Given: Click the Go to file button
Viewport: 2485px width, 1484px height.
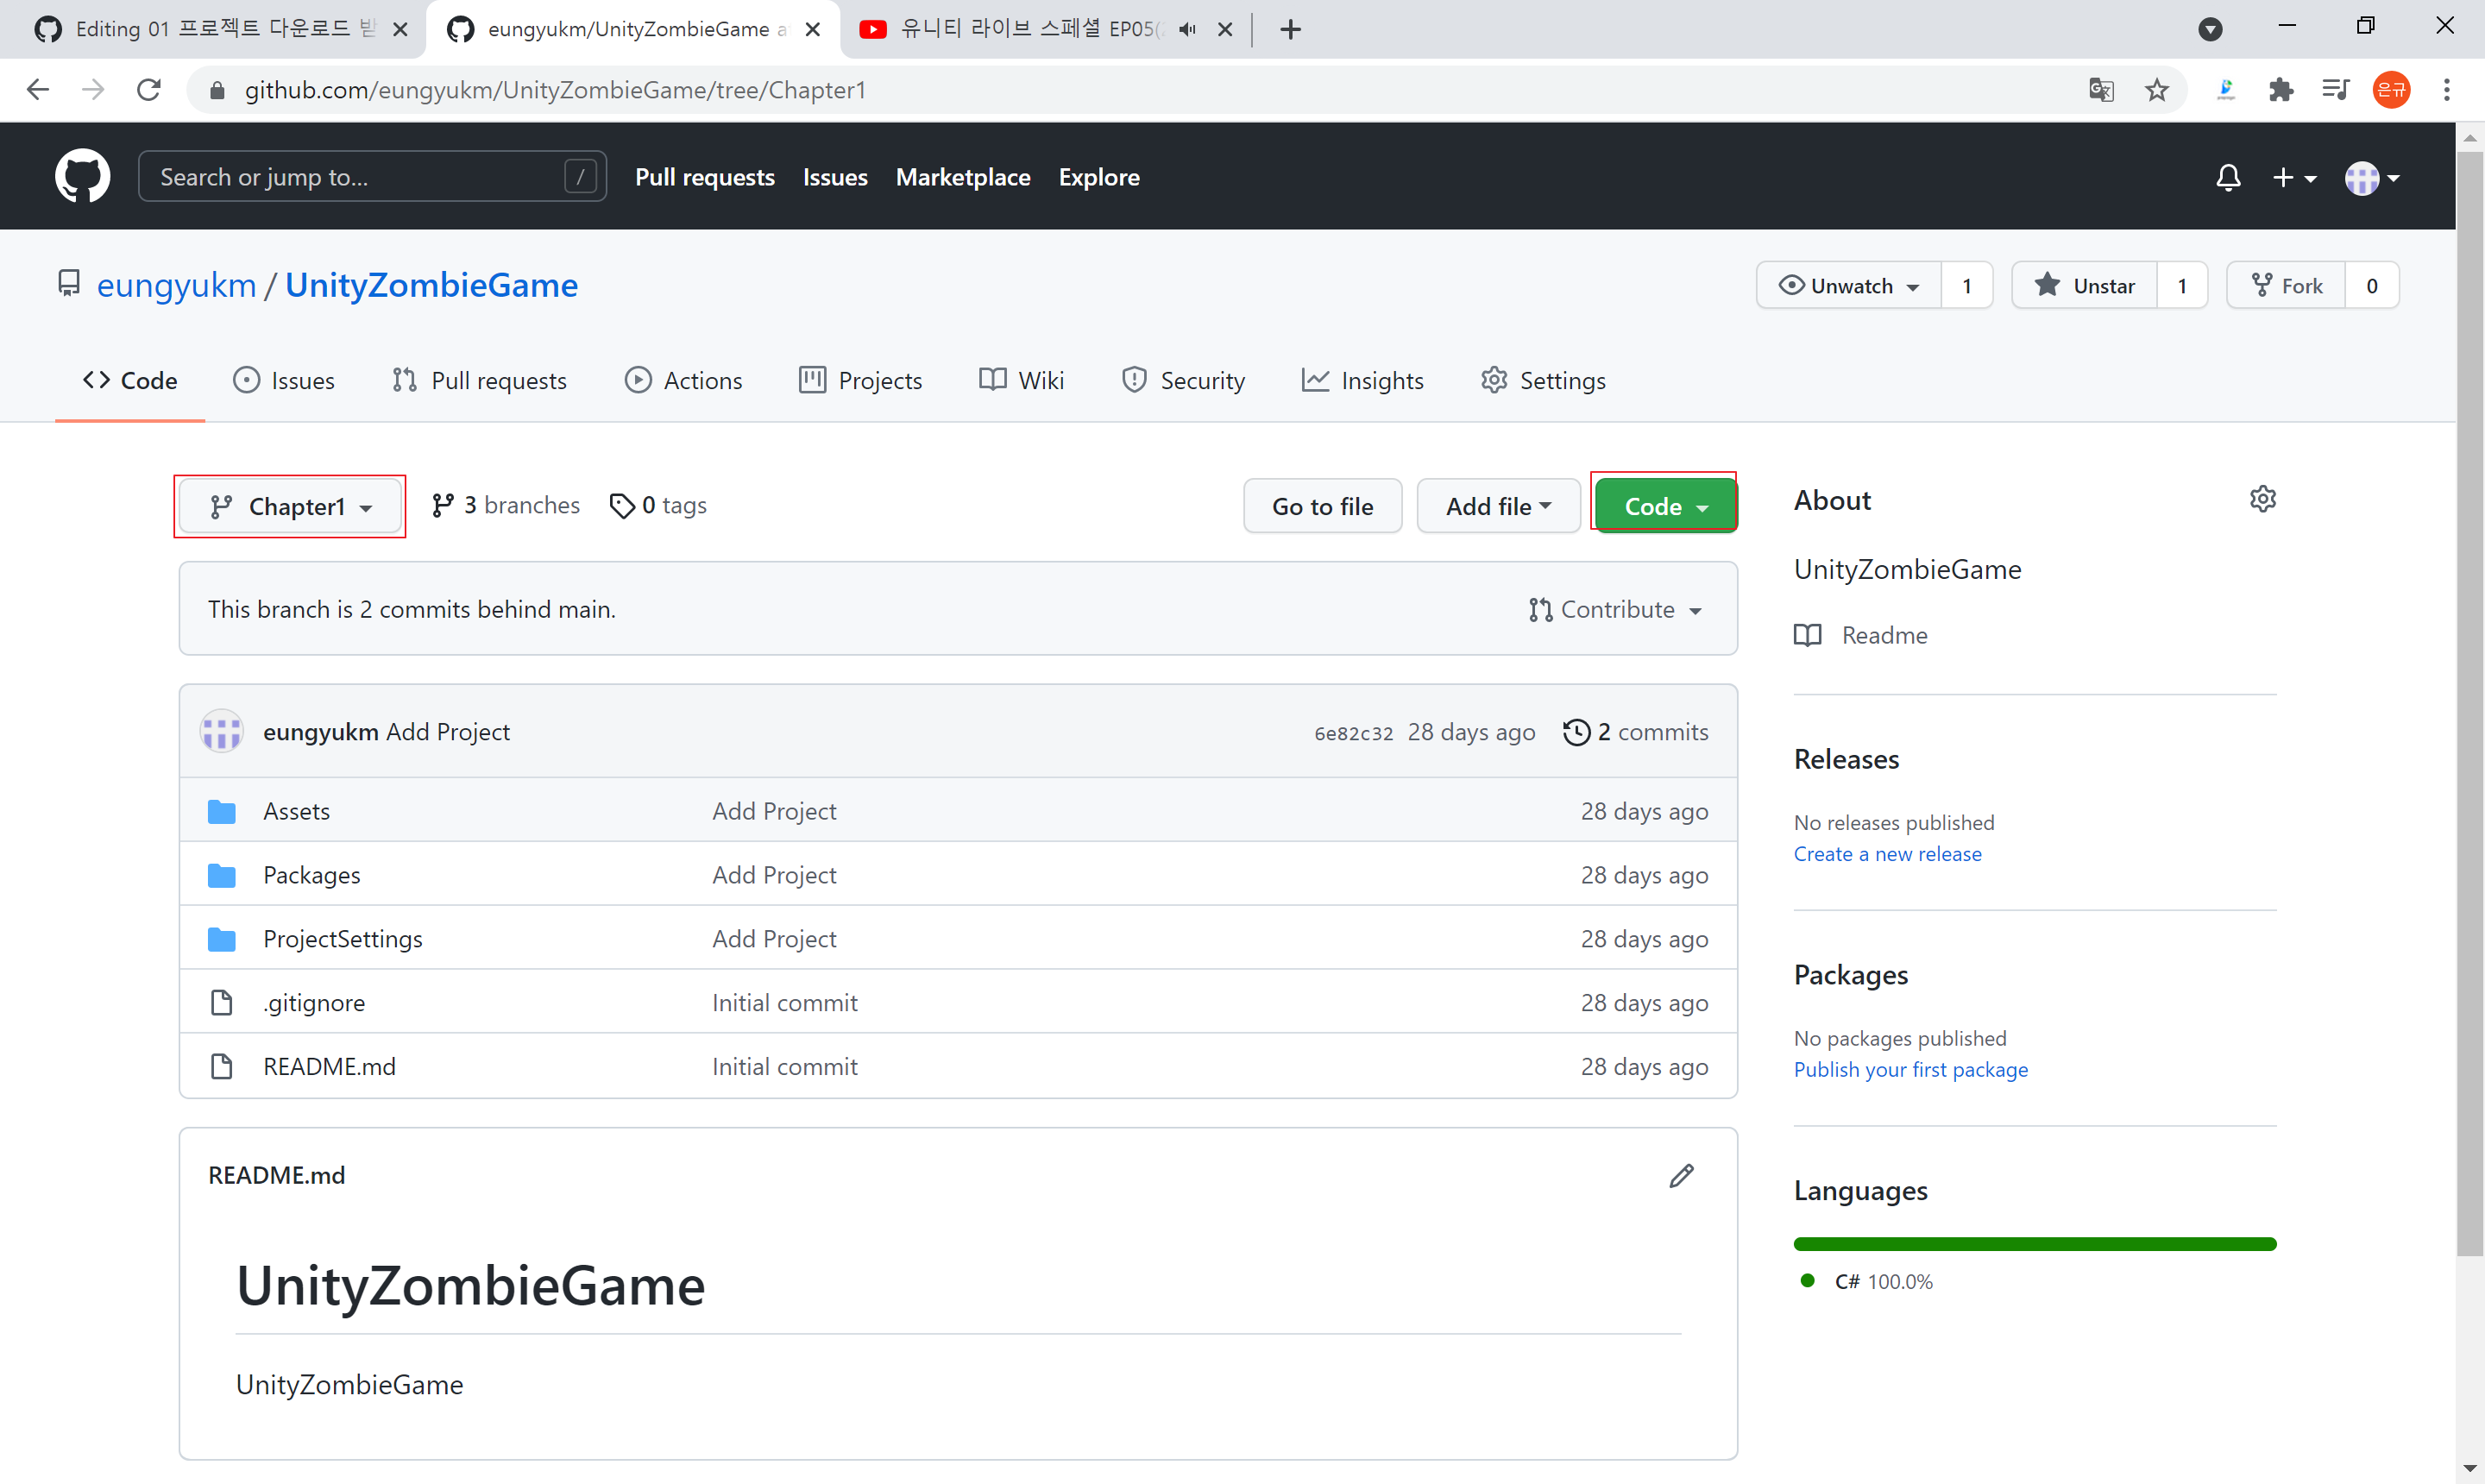Looking at the screenshot, I should [1322, 507].
